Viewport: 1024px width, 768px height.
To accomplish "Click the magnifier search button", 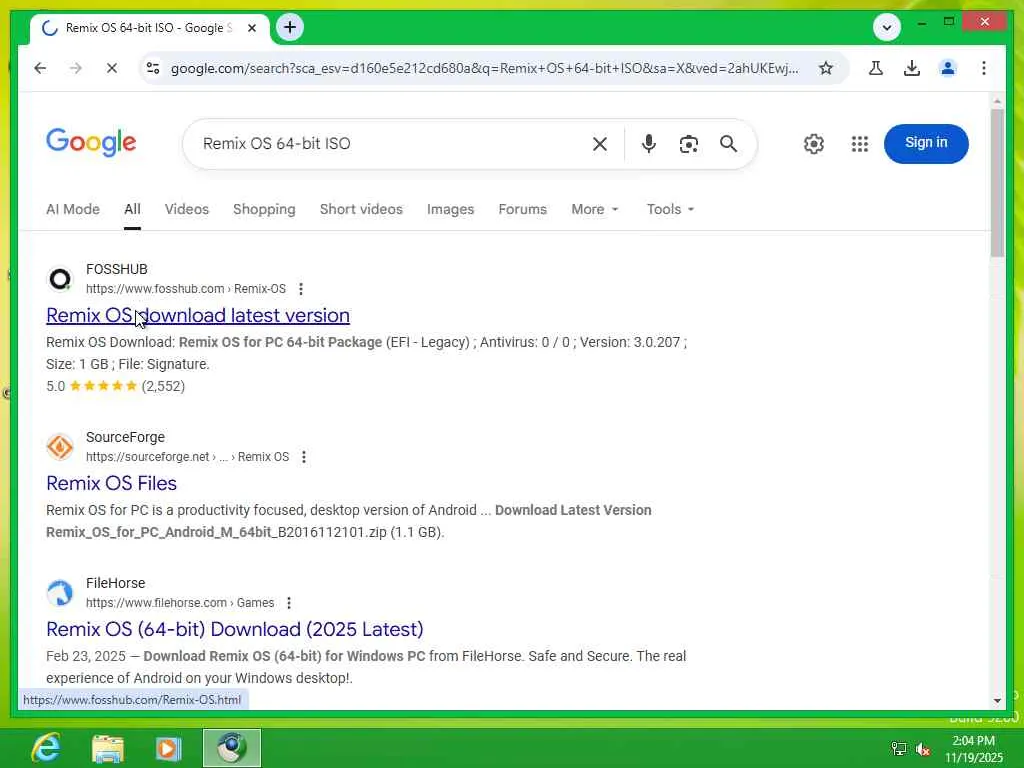I will click(729, 144).
